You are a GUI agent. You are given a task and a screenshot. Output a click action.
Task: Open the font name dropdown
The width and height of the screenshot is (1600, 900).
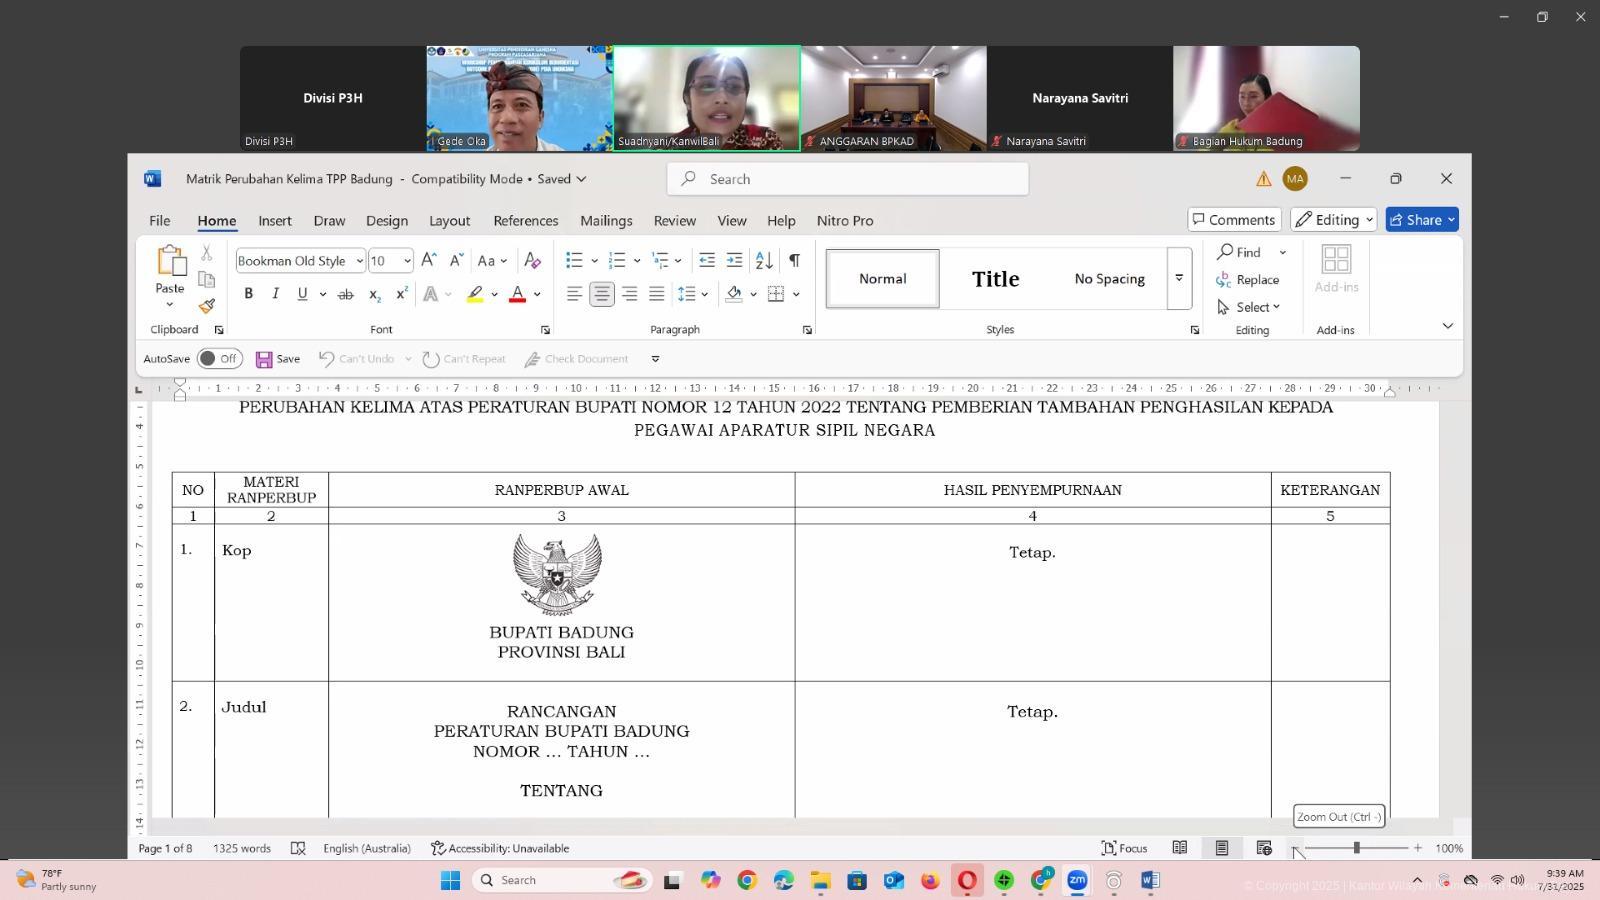click(x=359, y=261)
